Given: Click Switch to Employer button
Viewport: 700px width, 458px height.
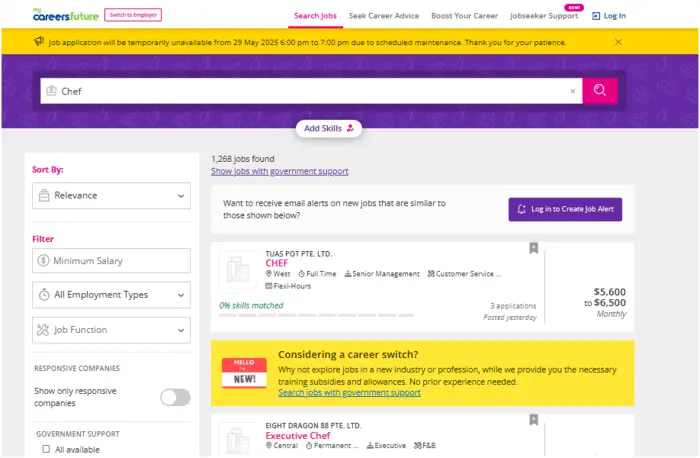Looking at the screenshot, I should [x=133, y=15].
